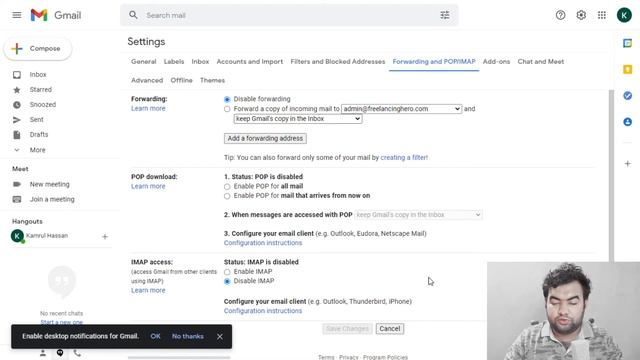Open Tasks side panel icon
This screenshot has height=360, width=640.
pos(628,96)
